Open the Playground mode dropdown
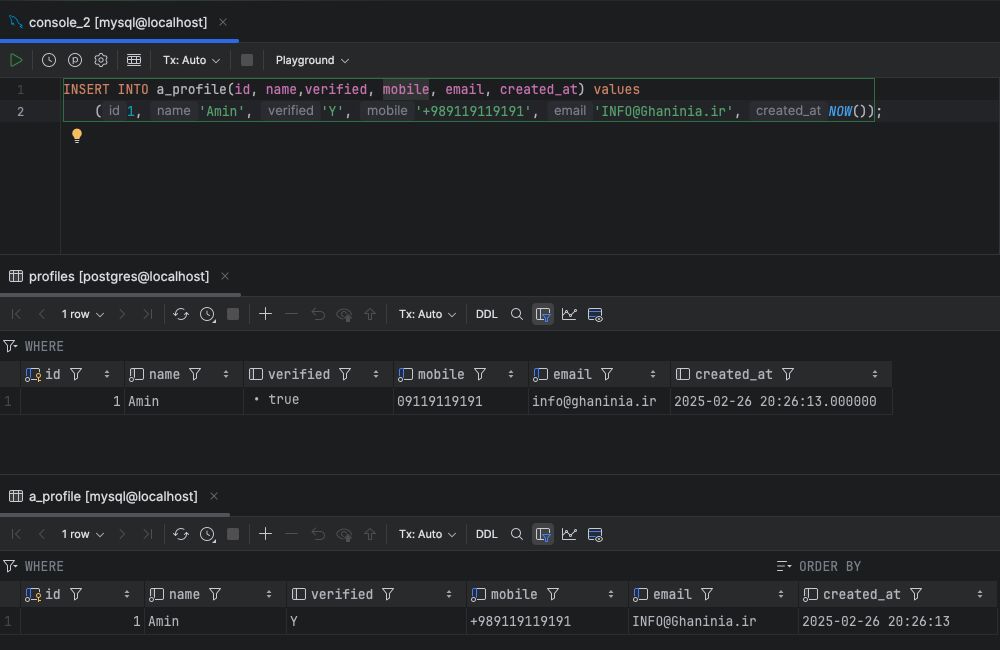The height and width of the screenshot is (650, 1000). coord(312,60)
